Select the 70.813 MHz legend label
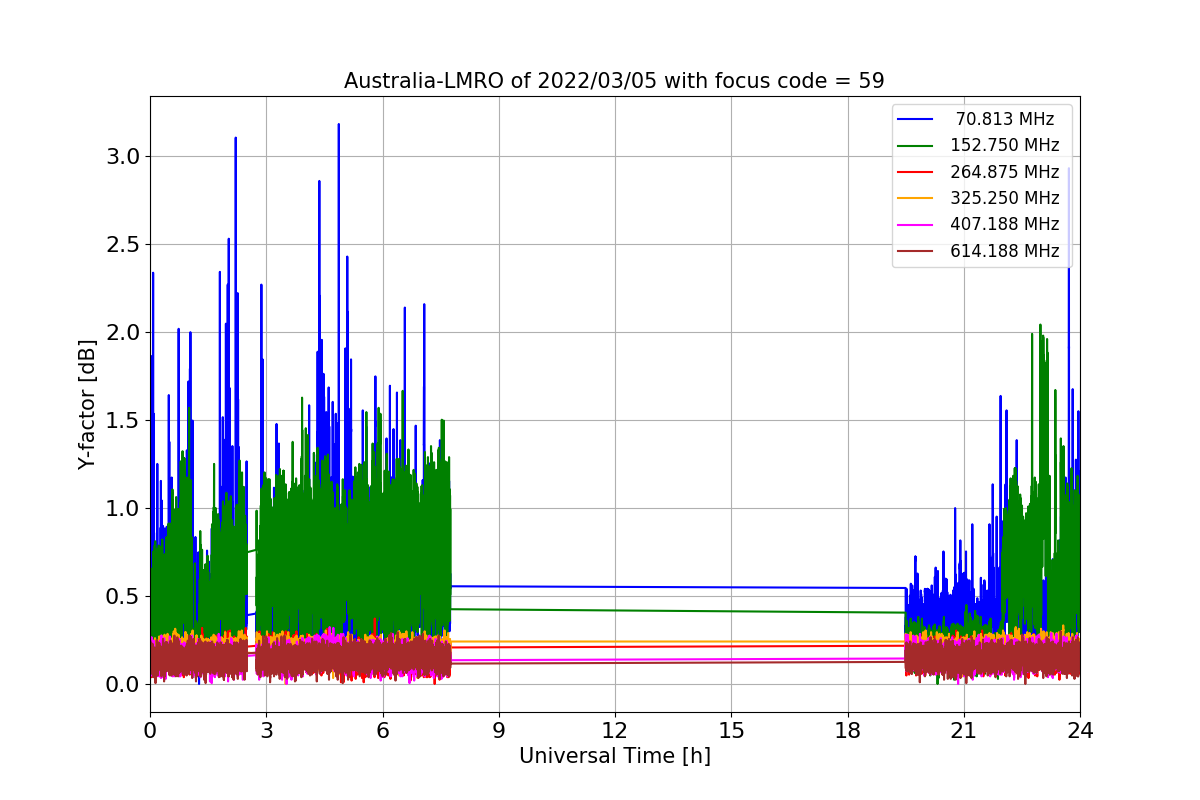Screen dimensions: 1200x800 tap(1005, 119)
